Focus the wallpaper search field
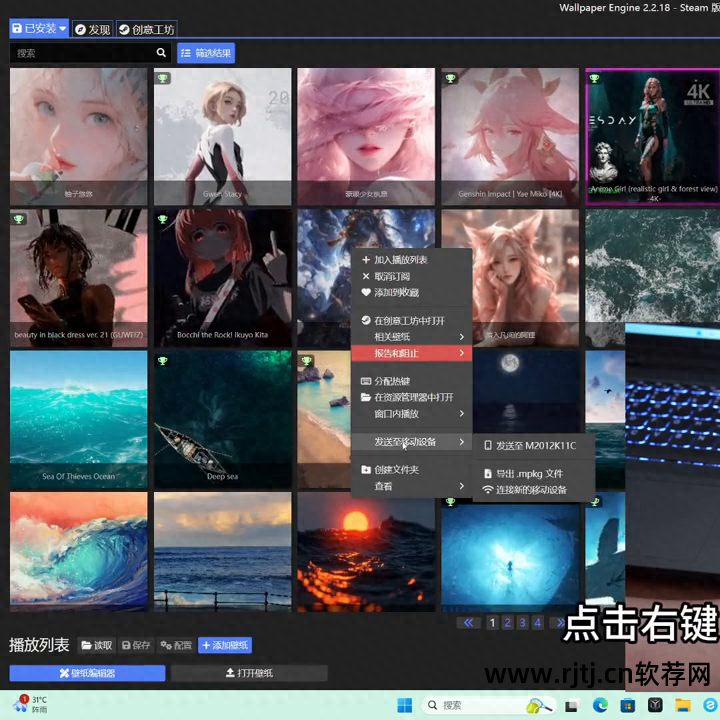Image resolution: width=720 pixels, height=720 pixels. (x=90, y=53)
